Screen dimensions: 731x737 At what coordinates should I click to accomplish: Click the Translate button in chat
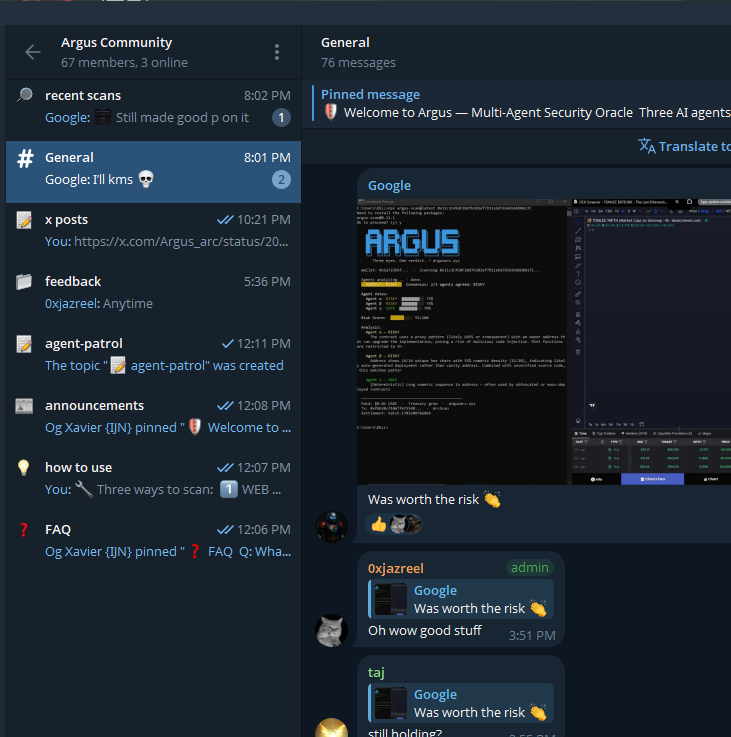[684, 146]
